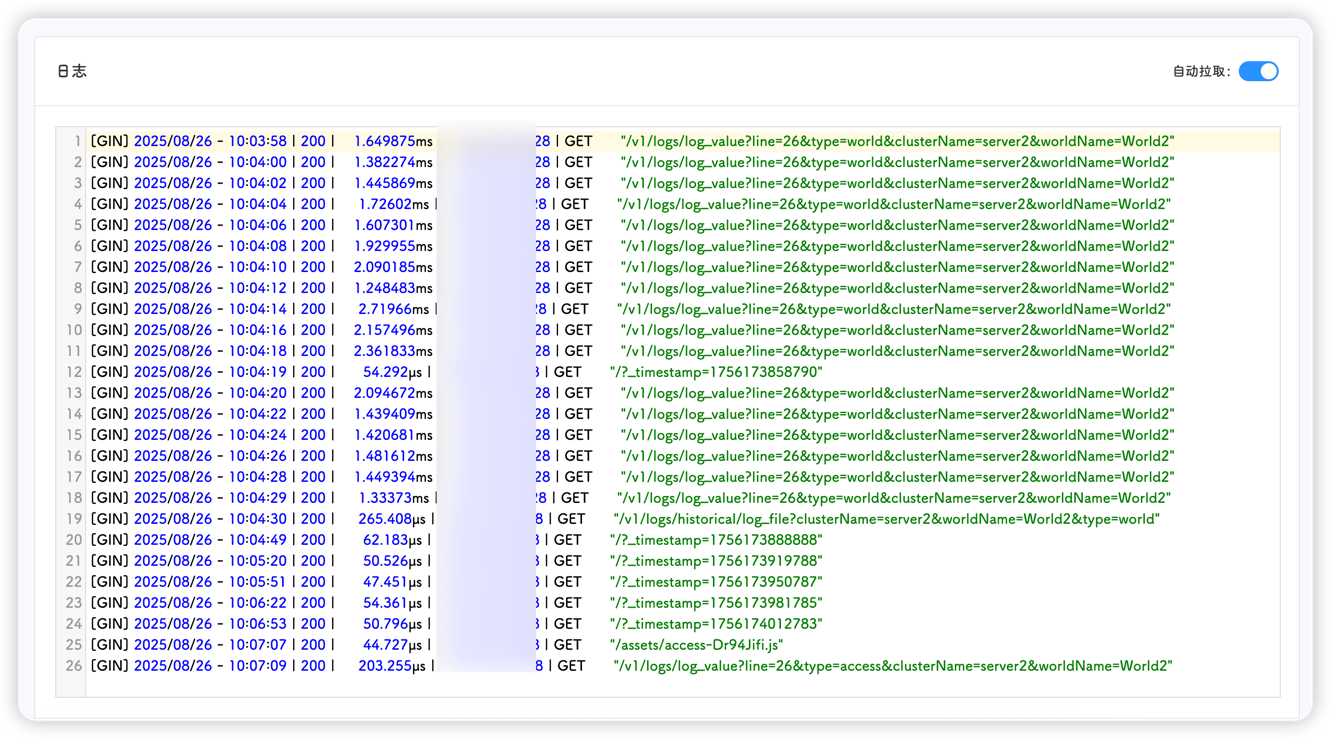This screenshot has height=739, width=1331.
Task: Click the 2.71966ms latency value
Action: pos(391,309)
